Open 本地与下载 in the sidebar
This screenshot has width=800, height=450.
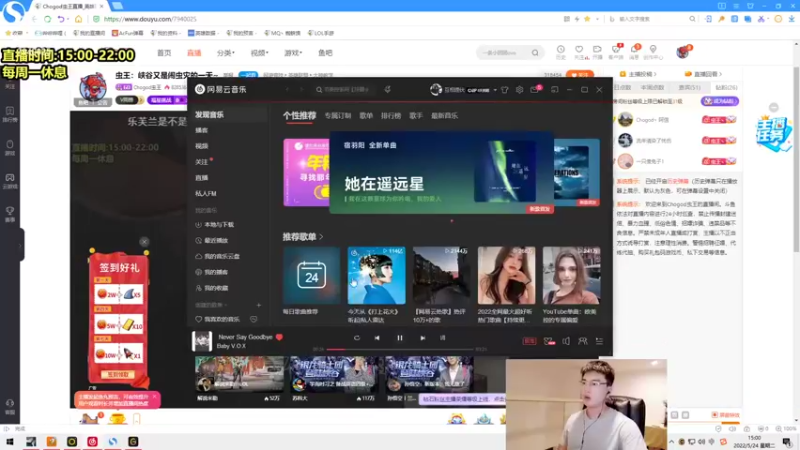(219, 224)
